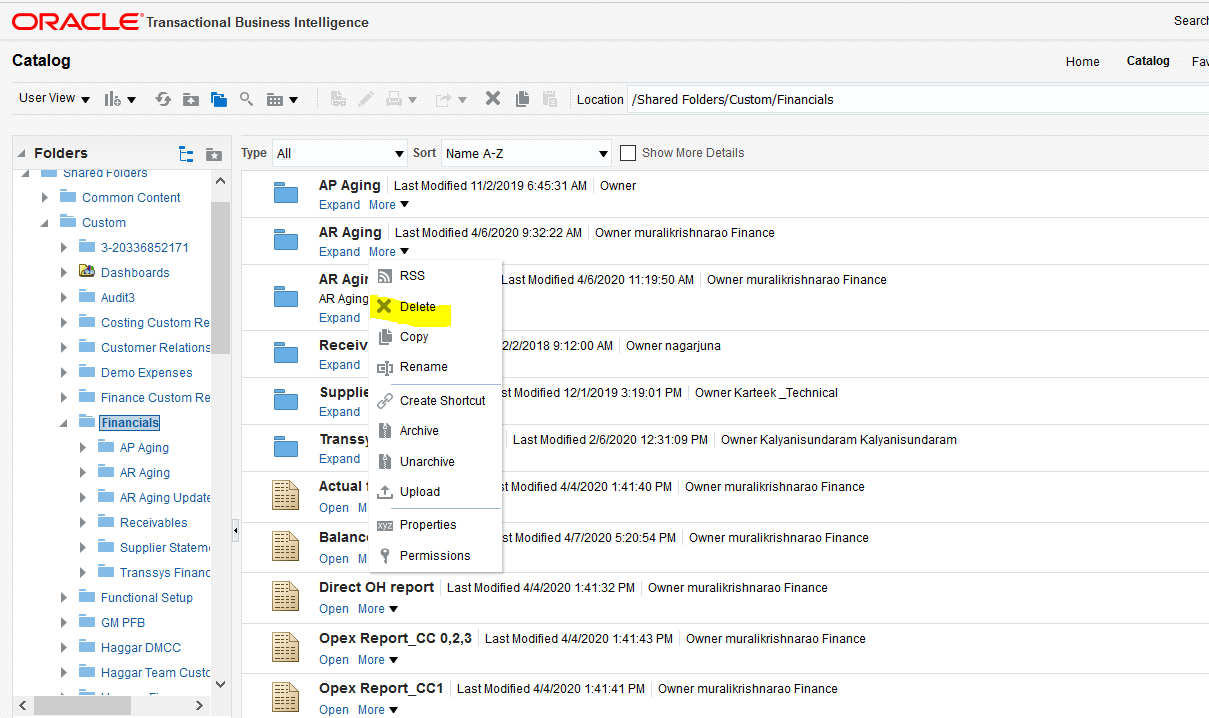Choose Unarchive from the More menu
This screenshot has height=718, width=1209.
(435, 462)
